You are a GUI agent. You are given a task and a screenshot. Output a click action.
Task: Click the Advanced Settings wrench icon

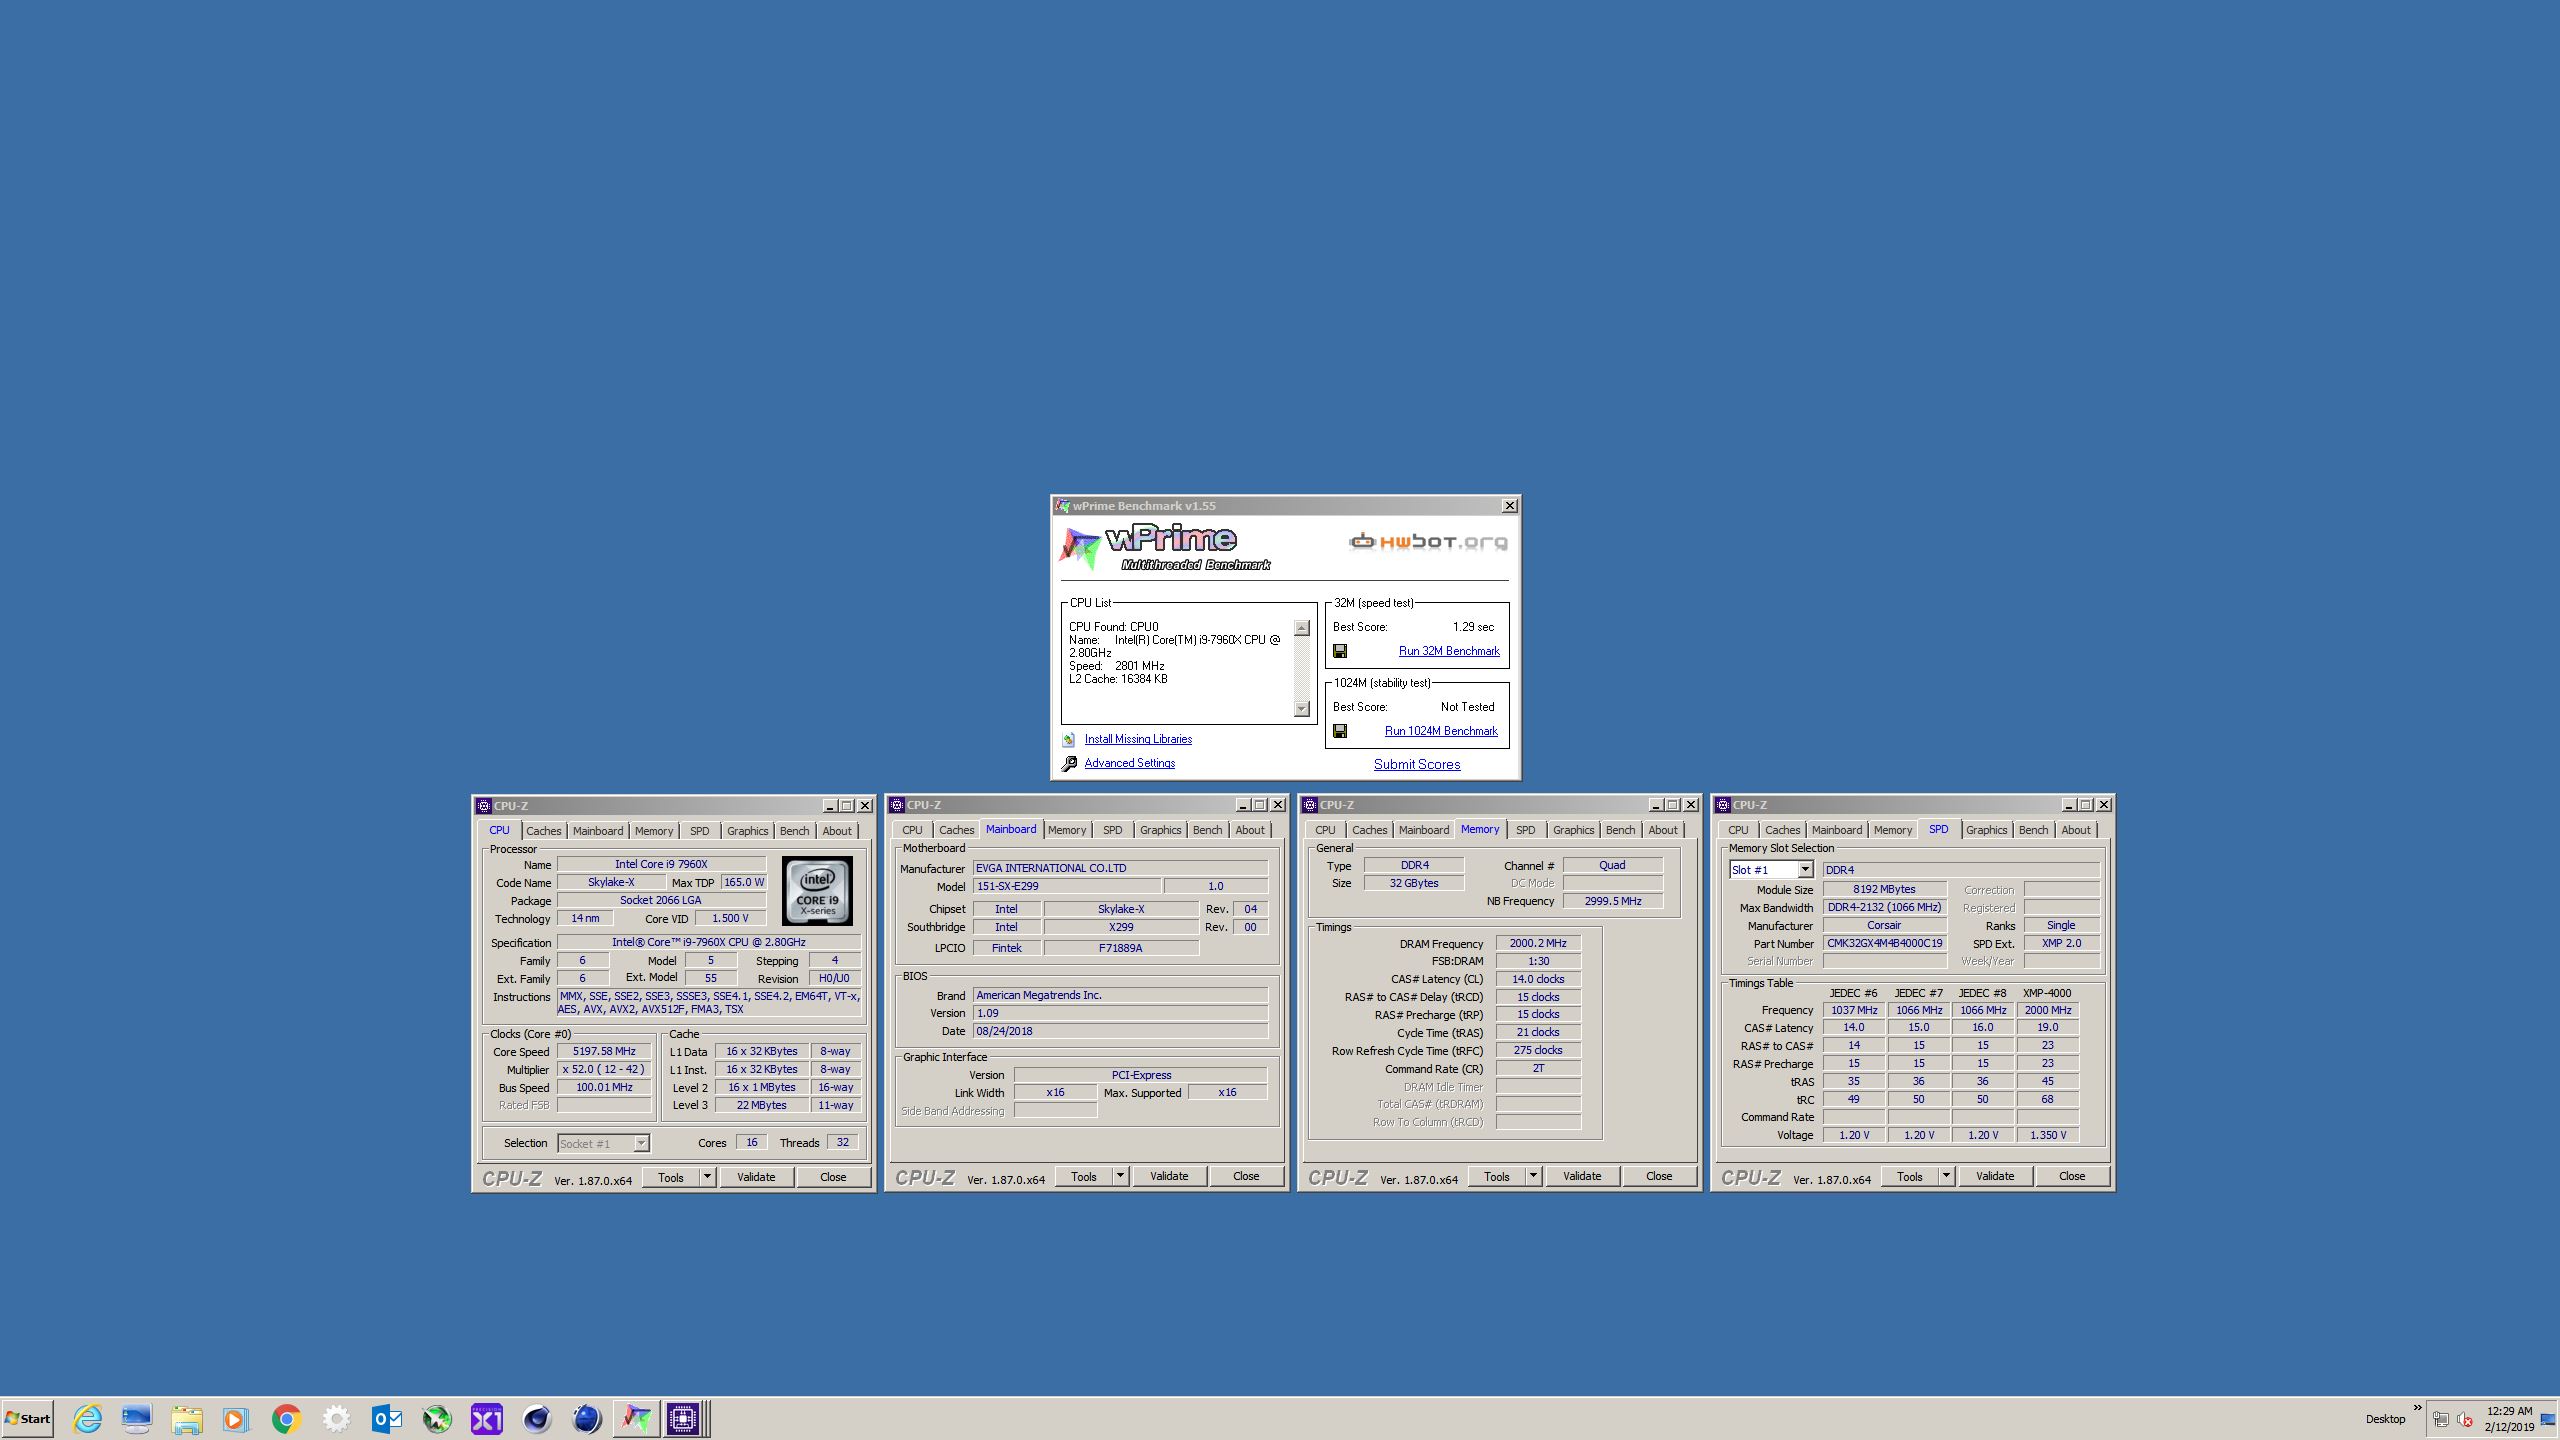[x=1069, y=763]
